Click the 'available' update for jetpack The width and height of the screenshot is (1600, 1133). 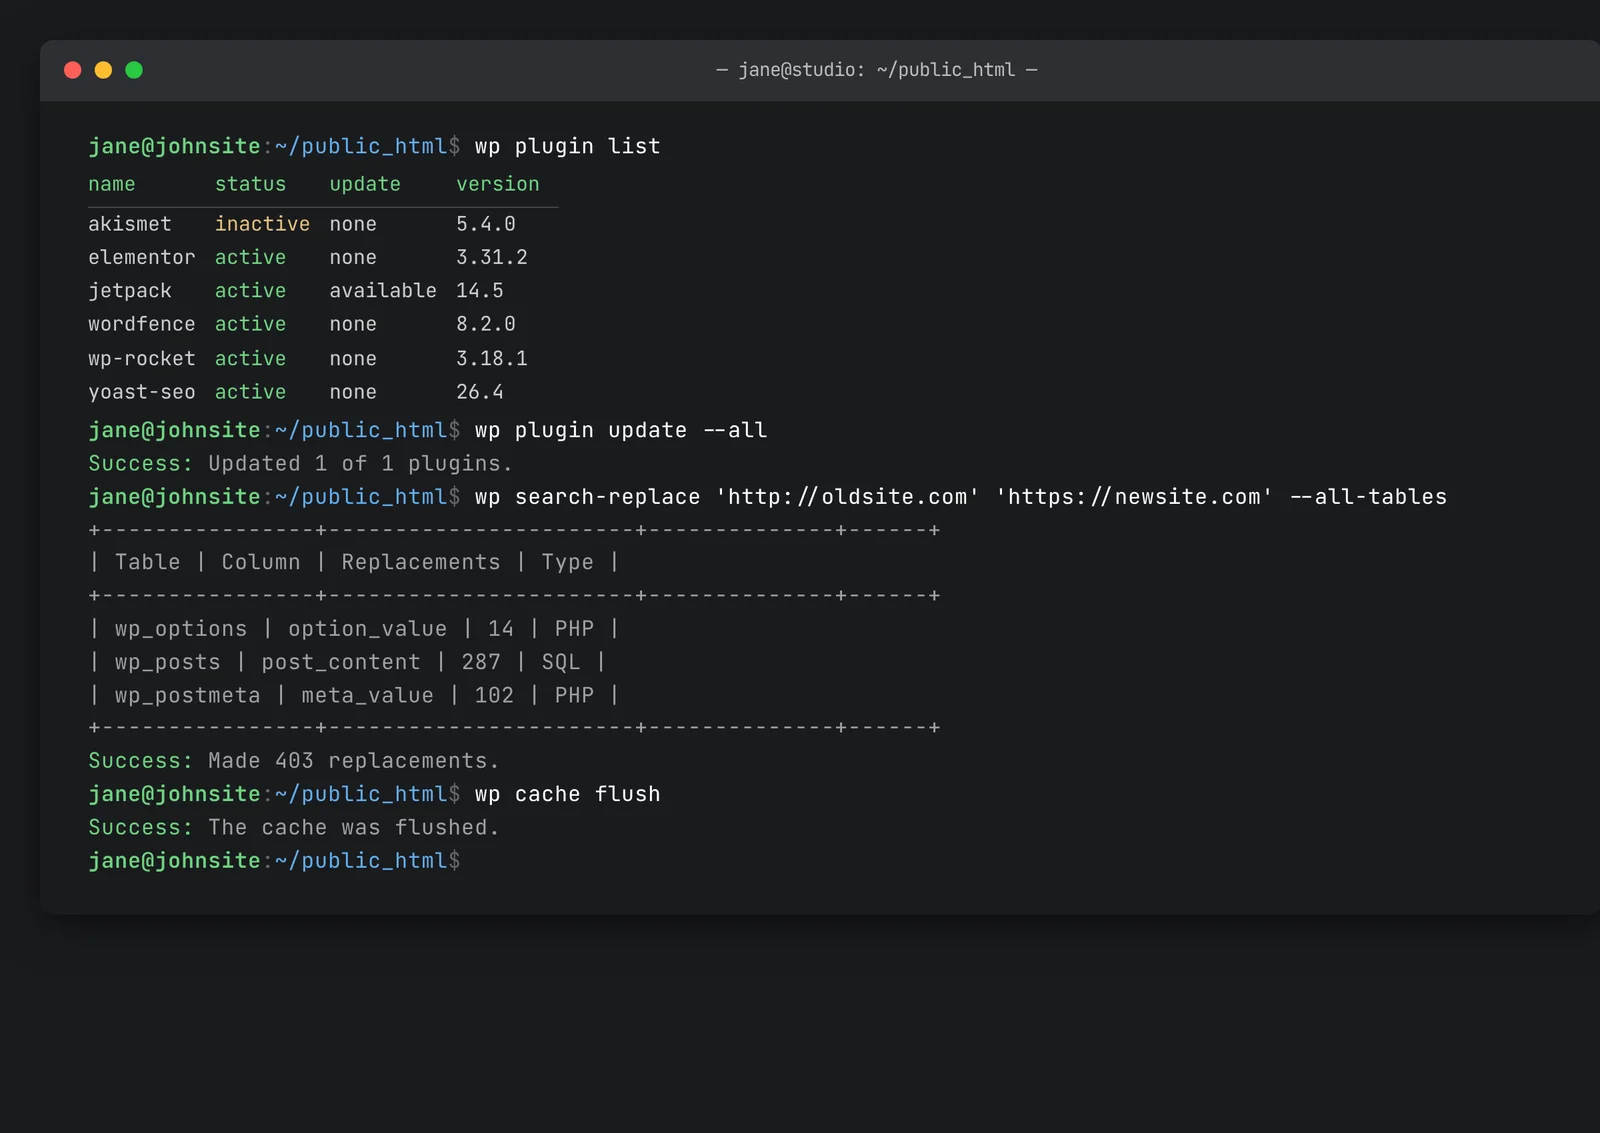pyautogui.click(x=383, y=291)
